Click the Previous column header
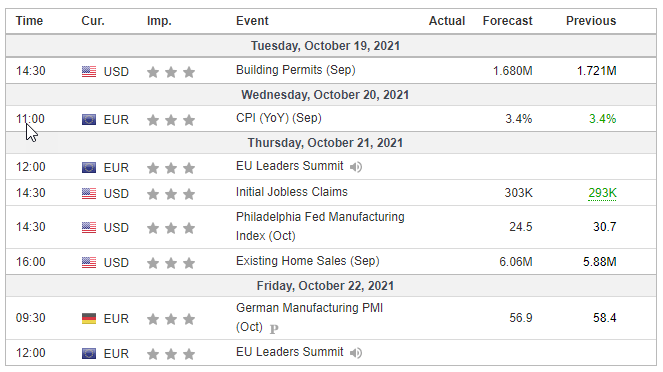 coord(591,21)
